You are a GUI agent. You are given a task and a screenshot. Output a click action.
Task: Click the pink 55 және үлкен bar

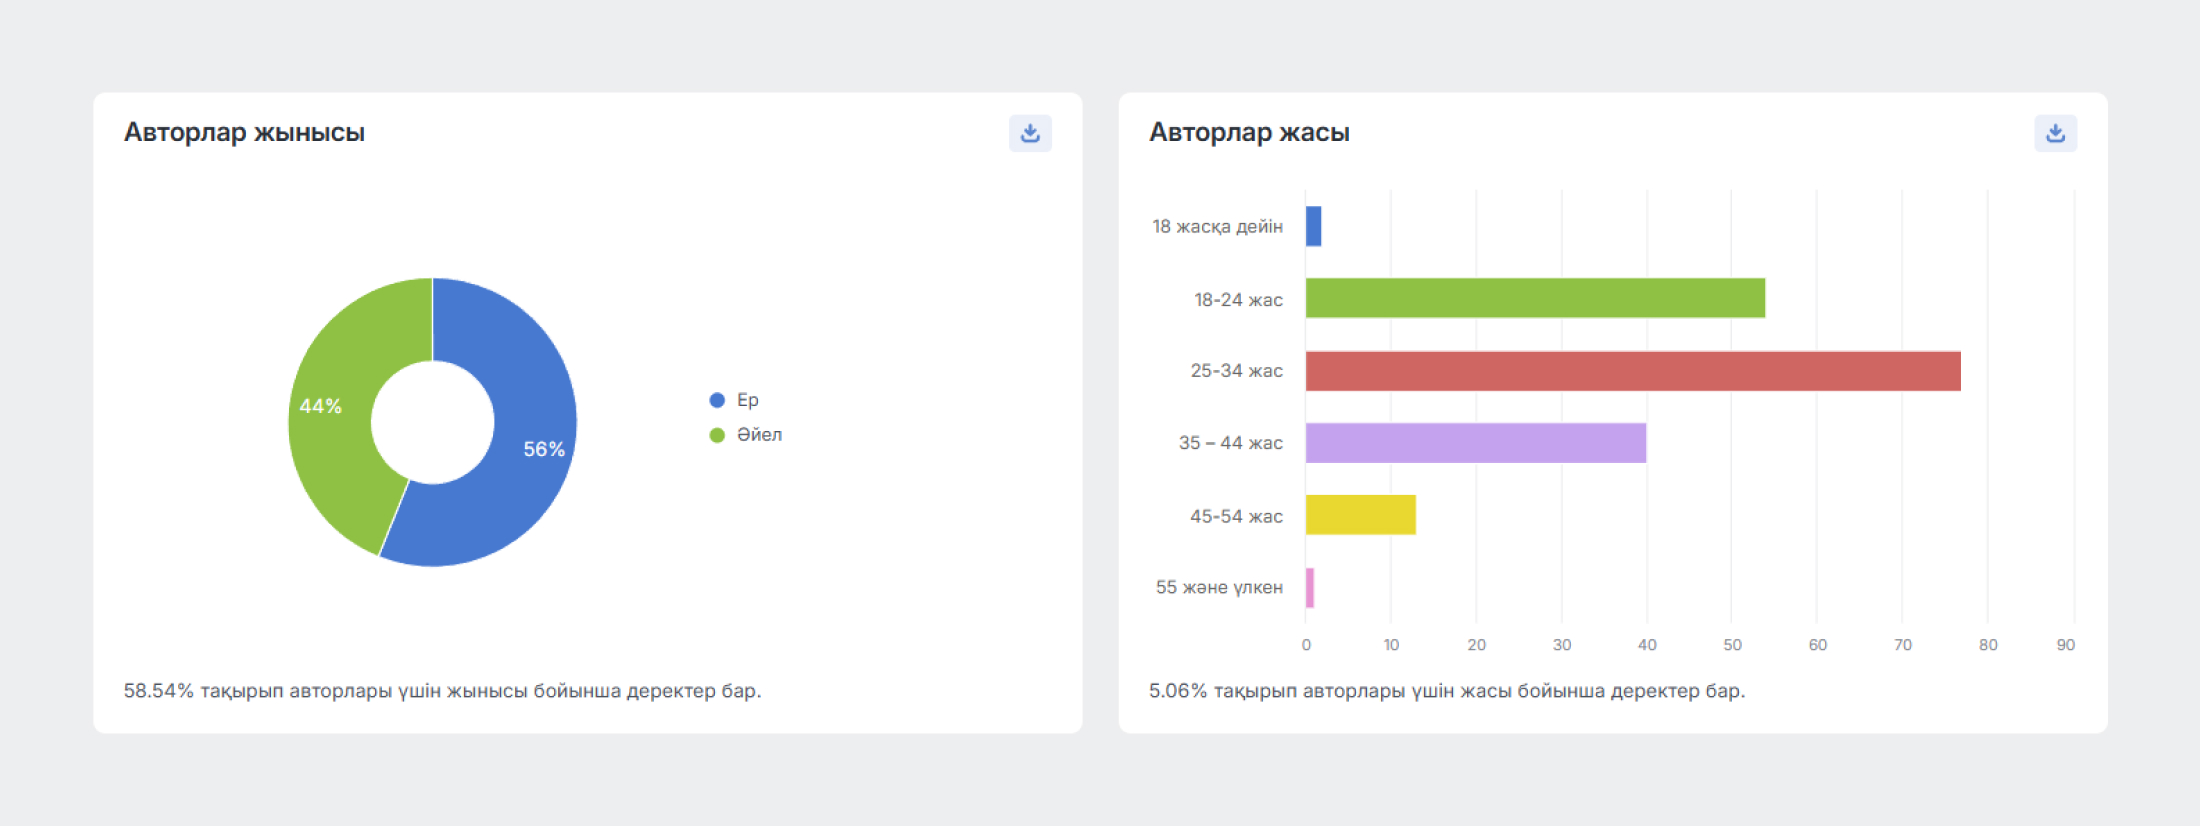(x=1310, y=588)
